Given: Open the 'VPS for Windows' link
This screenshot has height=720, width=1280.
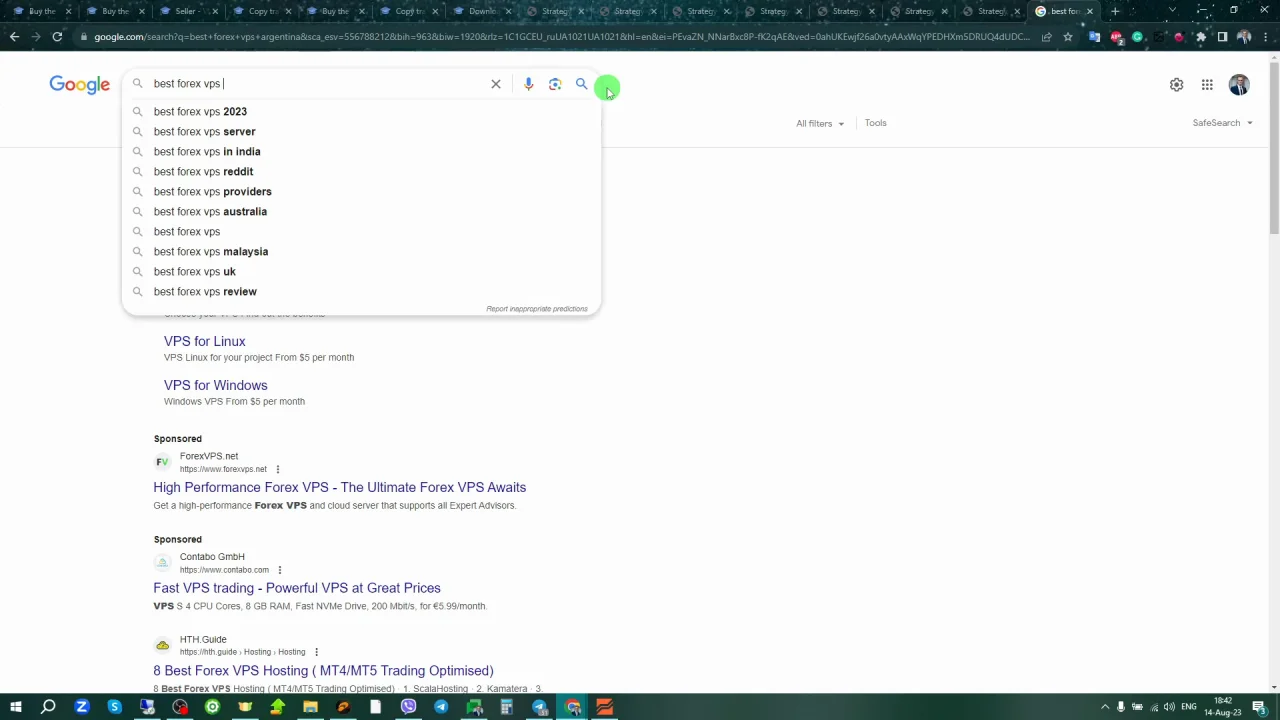Looking at the screenshot, I should pyautogui.click(x=215, y=385).
